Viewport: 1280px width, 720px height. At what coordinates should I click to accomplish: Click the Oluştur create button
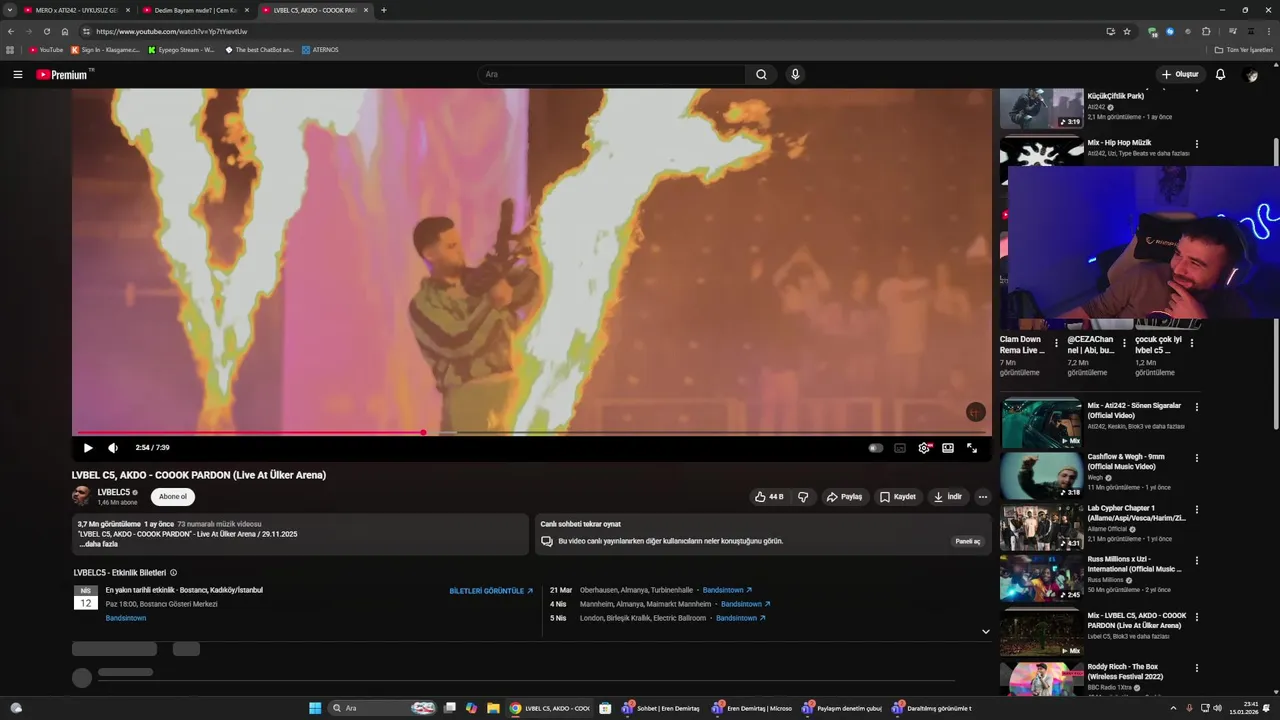click(1180, 74)
